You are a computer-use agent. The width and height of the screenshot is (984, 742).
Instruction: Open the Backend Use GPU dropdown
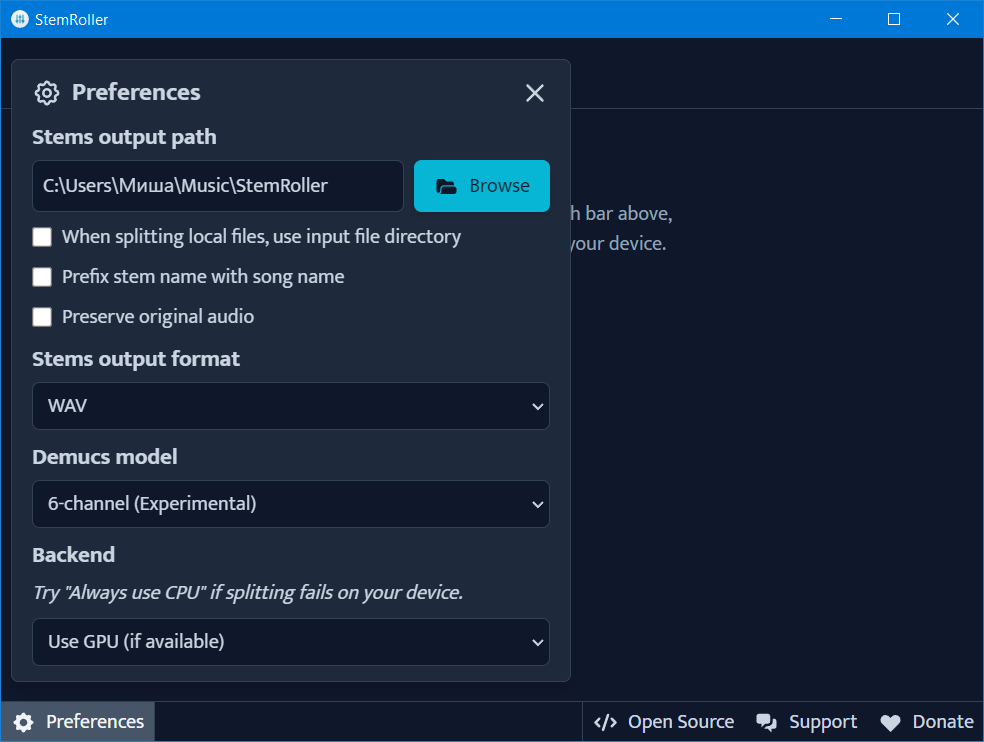291,642
